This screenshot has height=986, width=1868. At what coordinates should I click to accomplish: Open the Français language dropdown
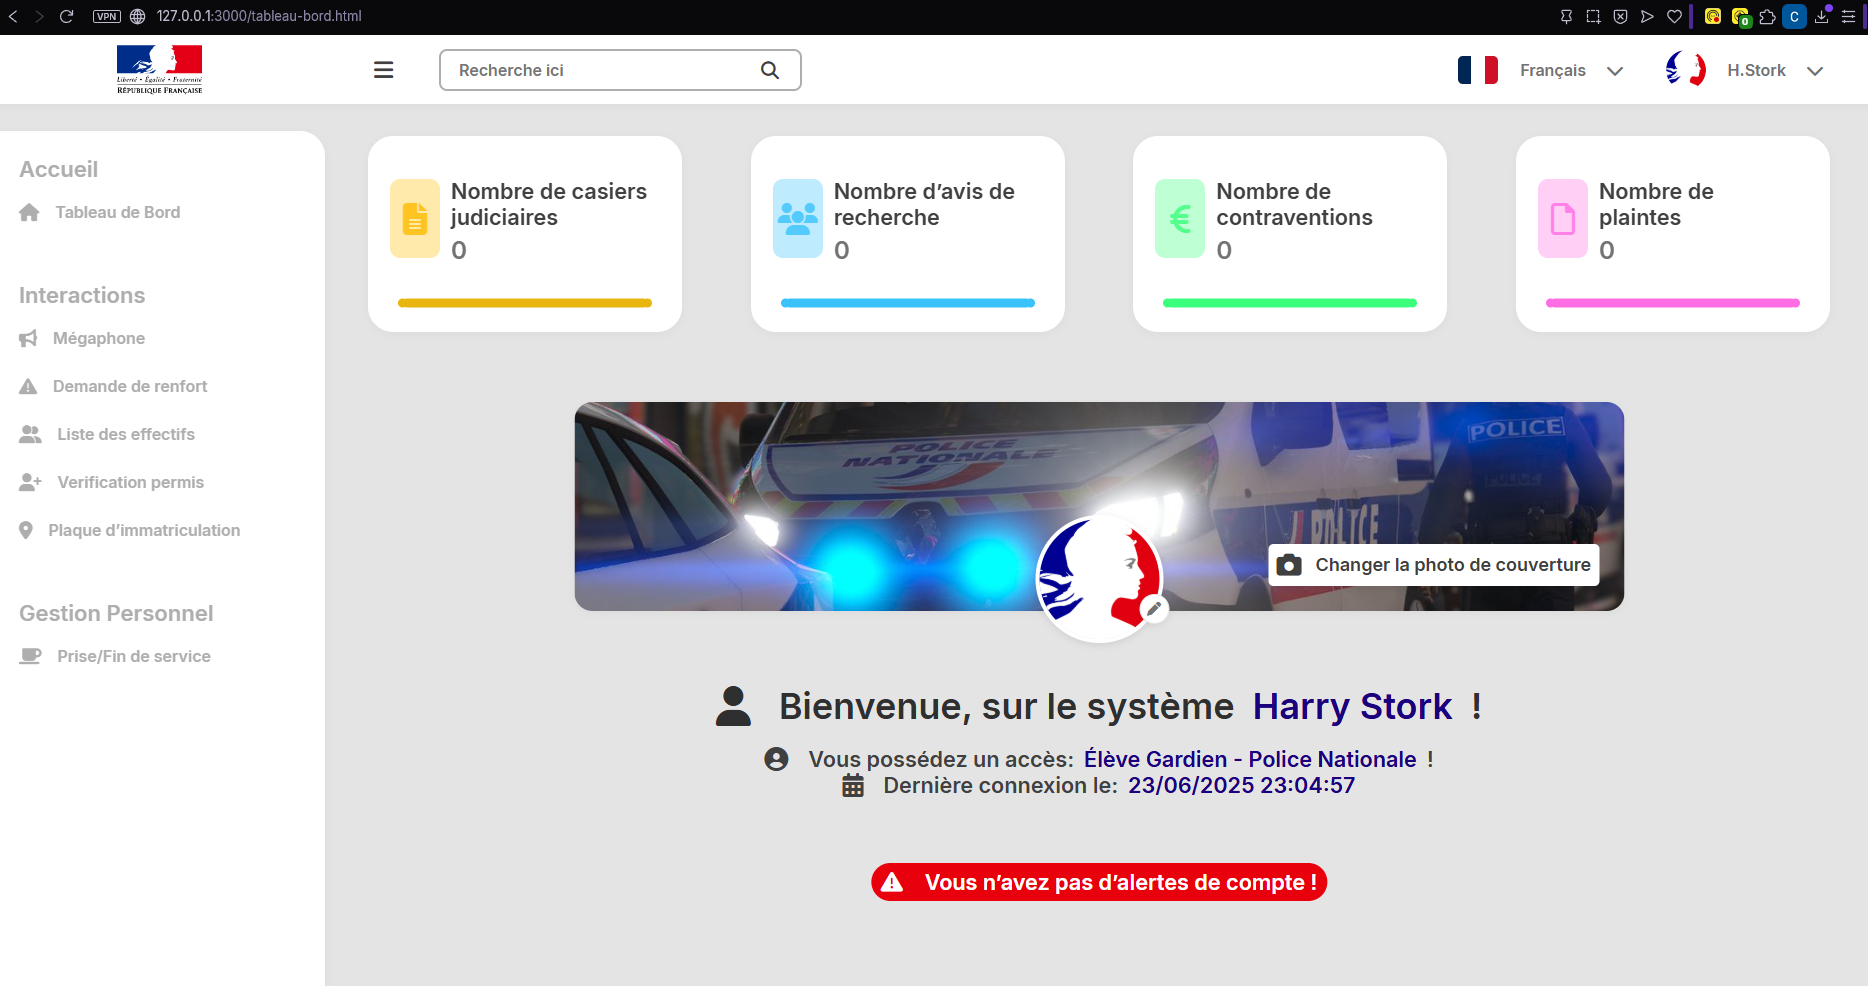(x=1616, y=70)
